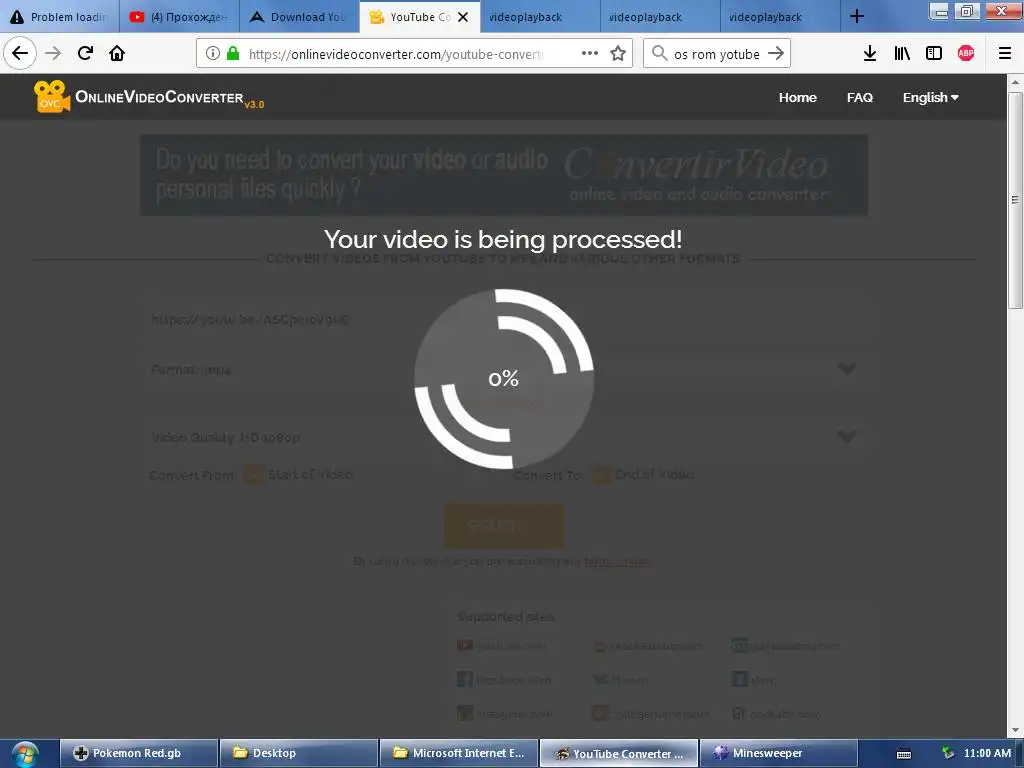Expand the Format dropdown chevron

847,369
